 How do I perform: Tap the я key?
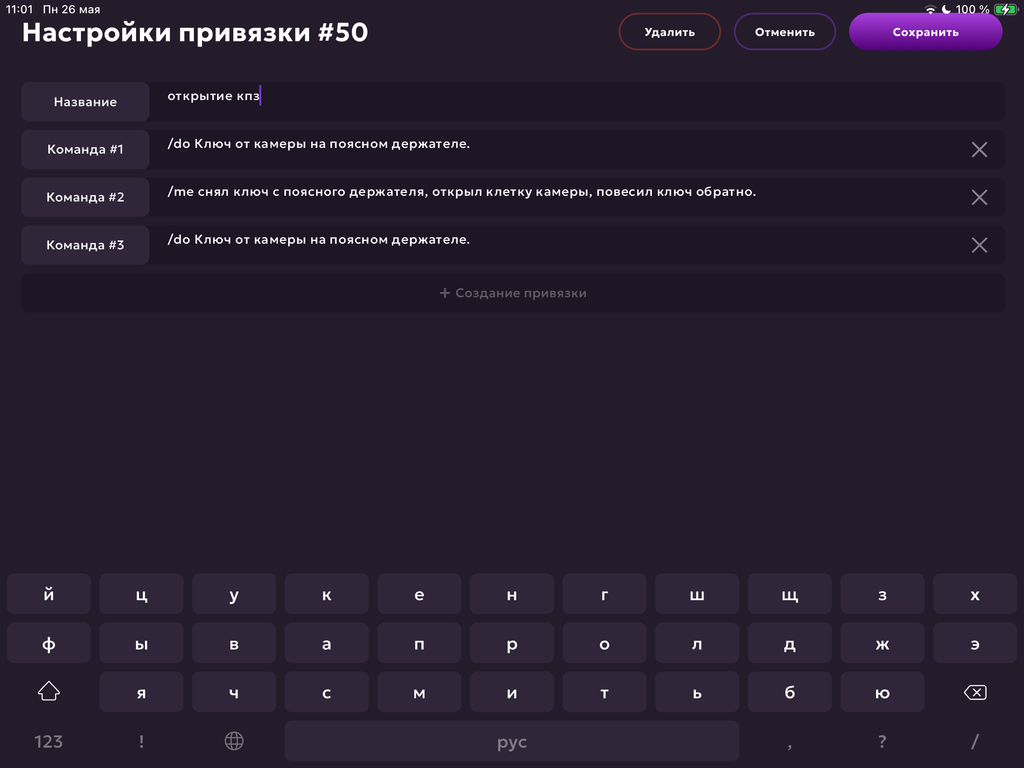pyautogui.click(x=141, y=692)
